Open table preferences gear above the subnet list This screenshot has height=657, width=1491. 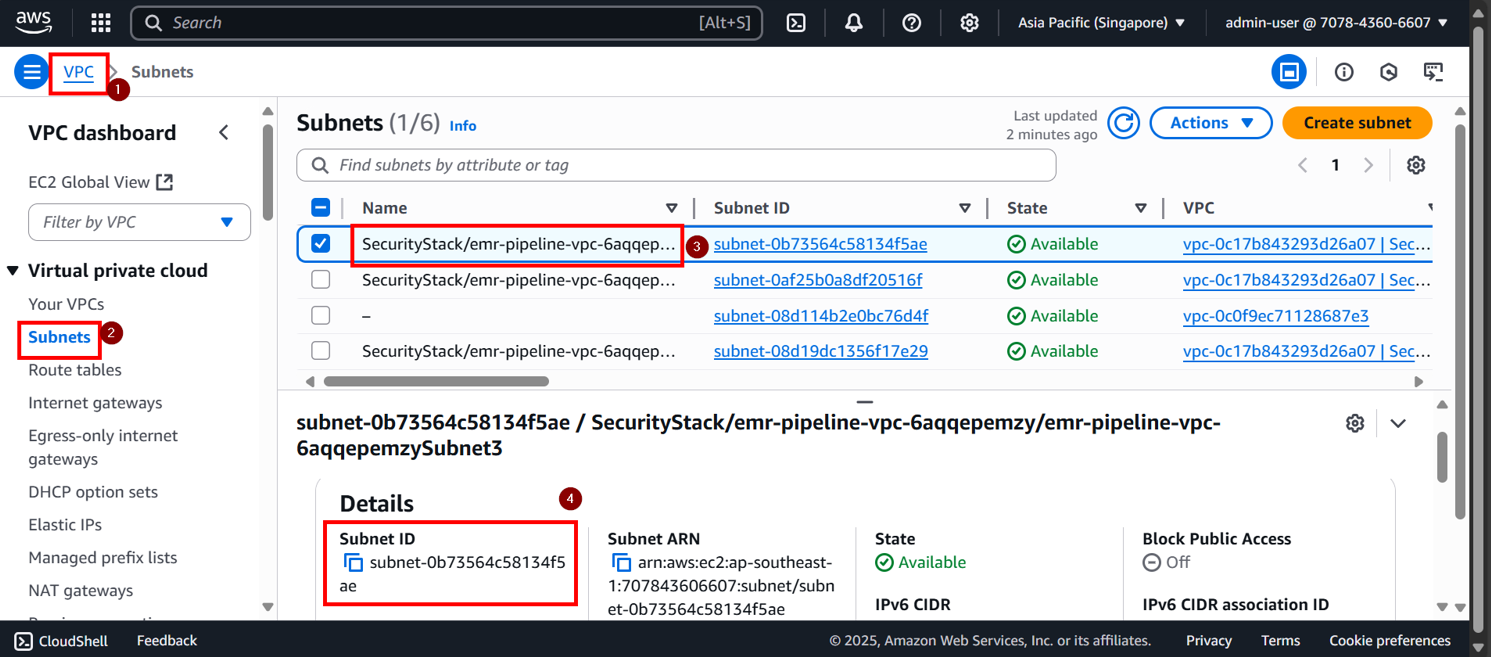[1416, 164]
